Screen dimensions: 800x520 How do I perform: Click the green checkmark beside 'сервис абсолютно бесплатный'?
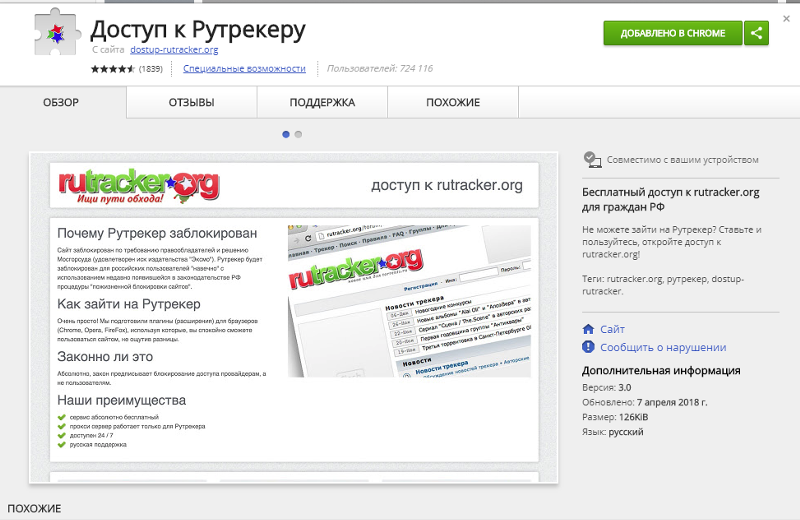pyautogui.click(x=62, y=417)
